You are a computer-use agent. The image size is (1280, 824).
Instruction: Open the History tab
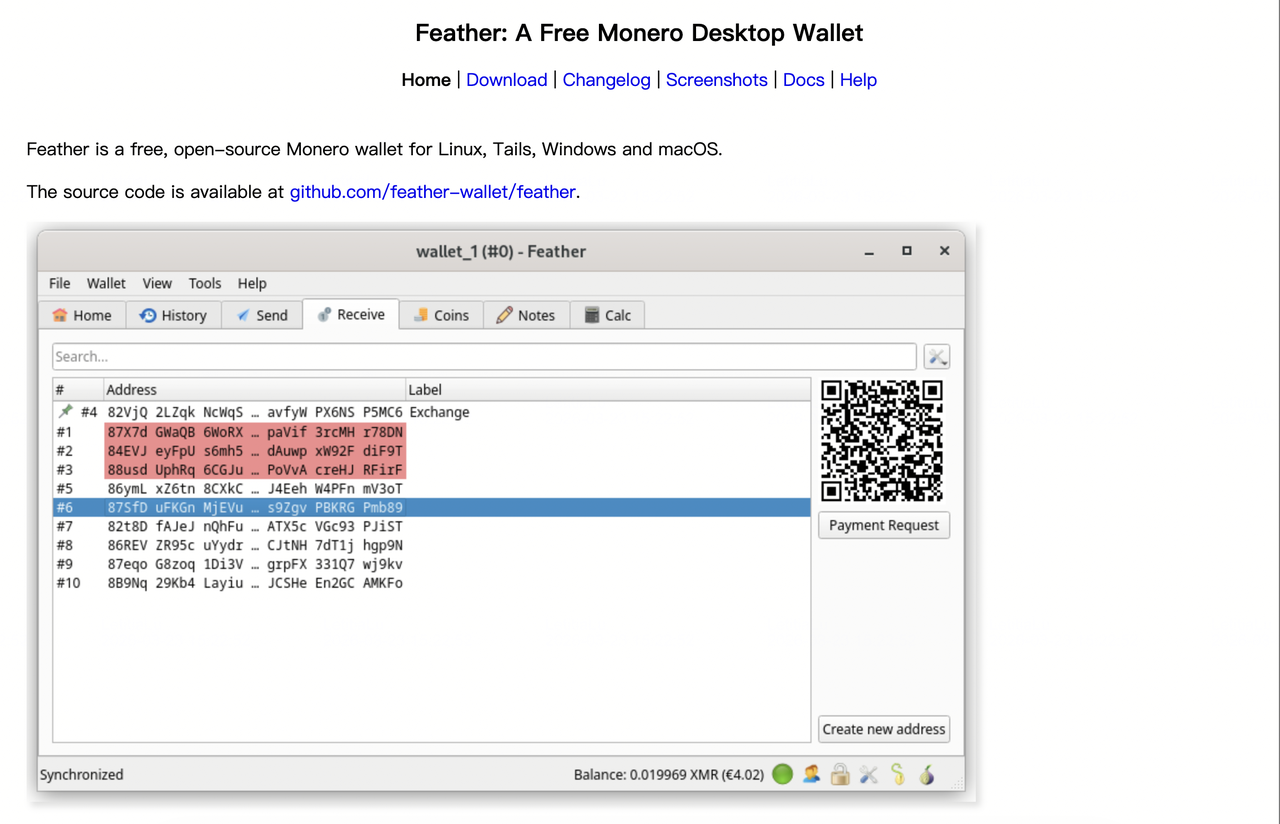click(x=173, y=315)
